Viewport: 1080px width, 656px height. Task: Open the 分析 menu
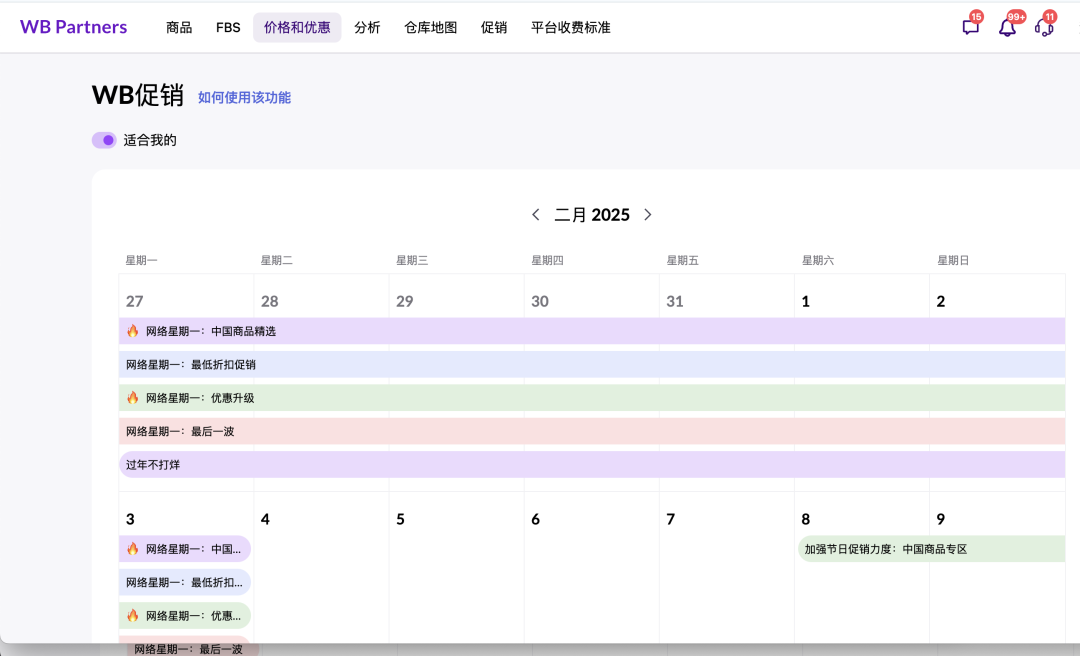pyautogui.click(x=367, y=28)
